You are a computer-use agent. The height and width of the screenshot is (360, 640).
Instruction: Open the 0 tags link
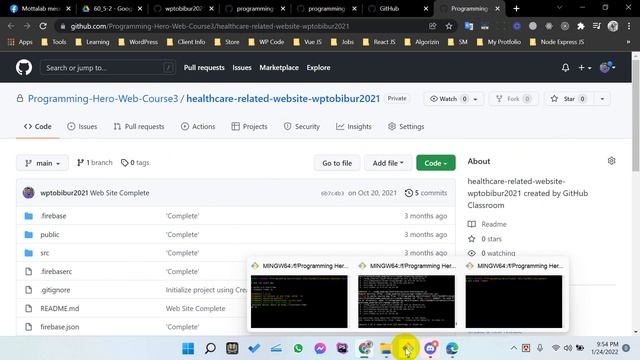[135, 162]
